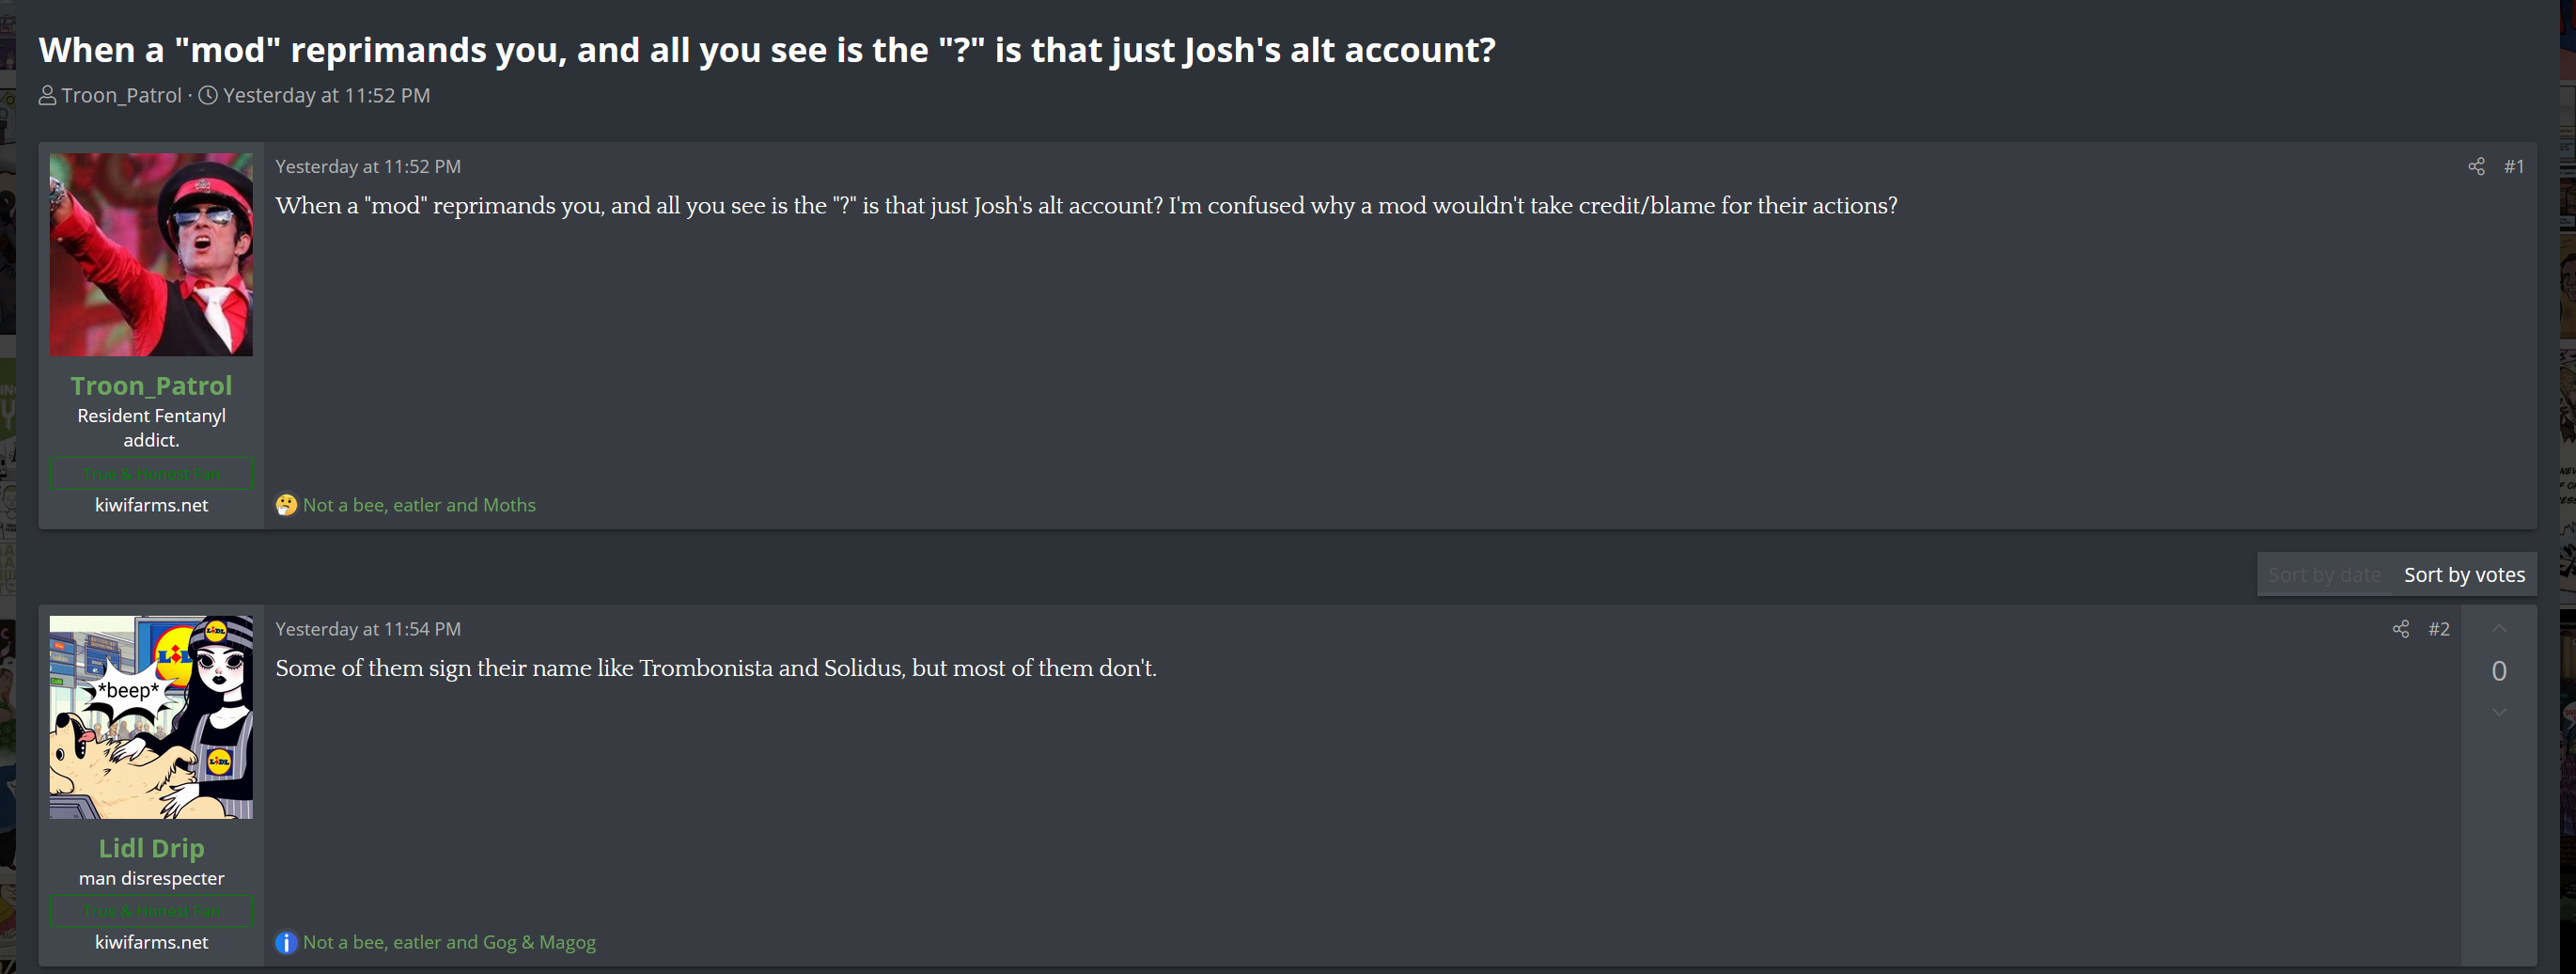
Task: Open post #1 permalink
Action: [x=2514, y=167]
